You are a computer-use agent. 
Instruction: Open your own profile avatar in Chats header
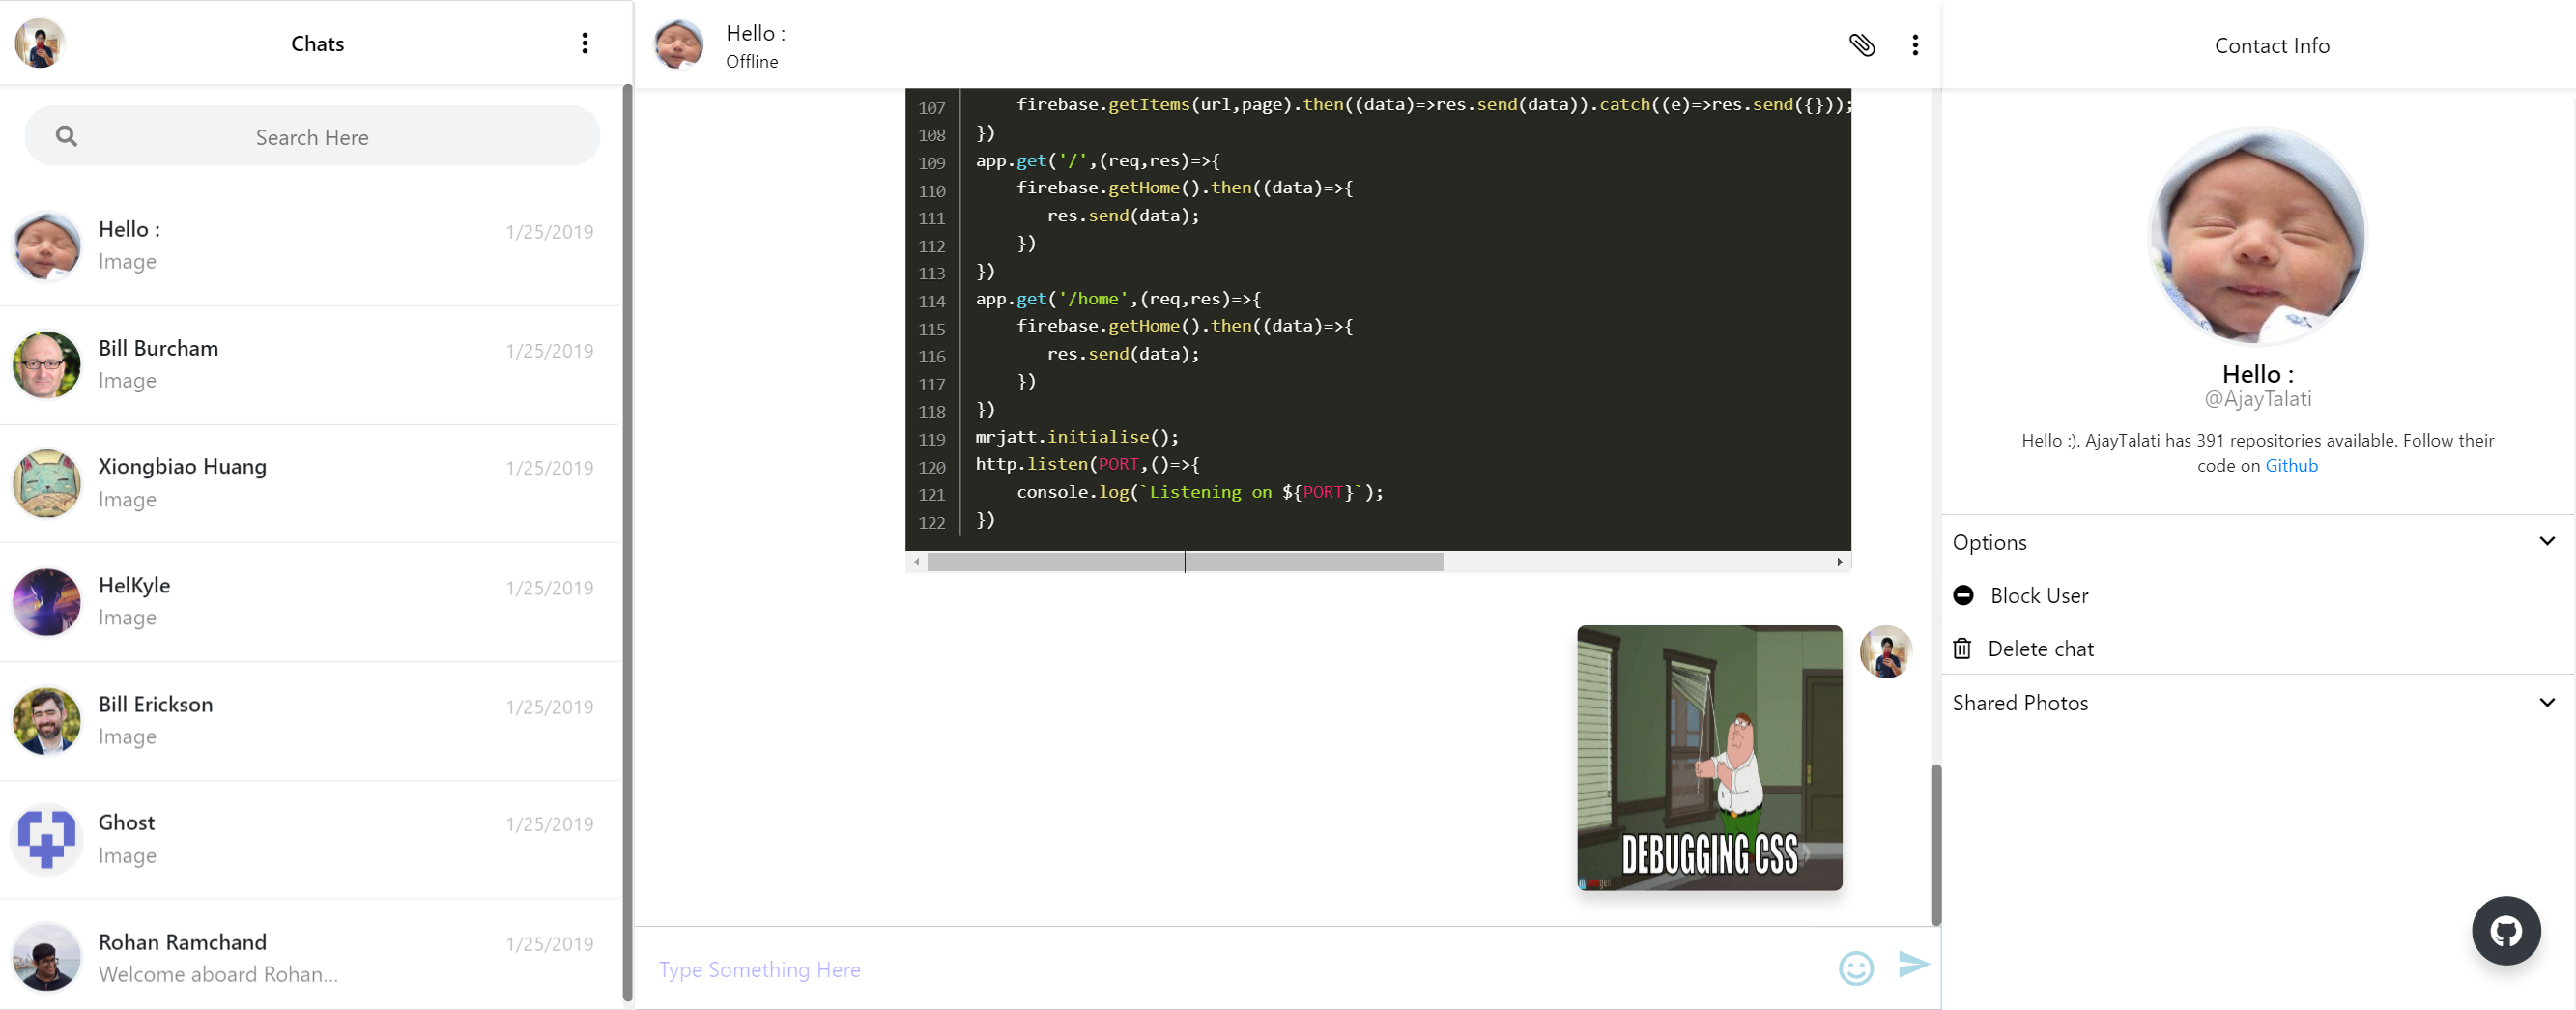(x=40, y=43)
